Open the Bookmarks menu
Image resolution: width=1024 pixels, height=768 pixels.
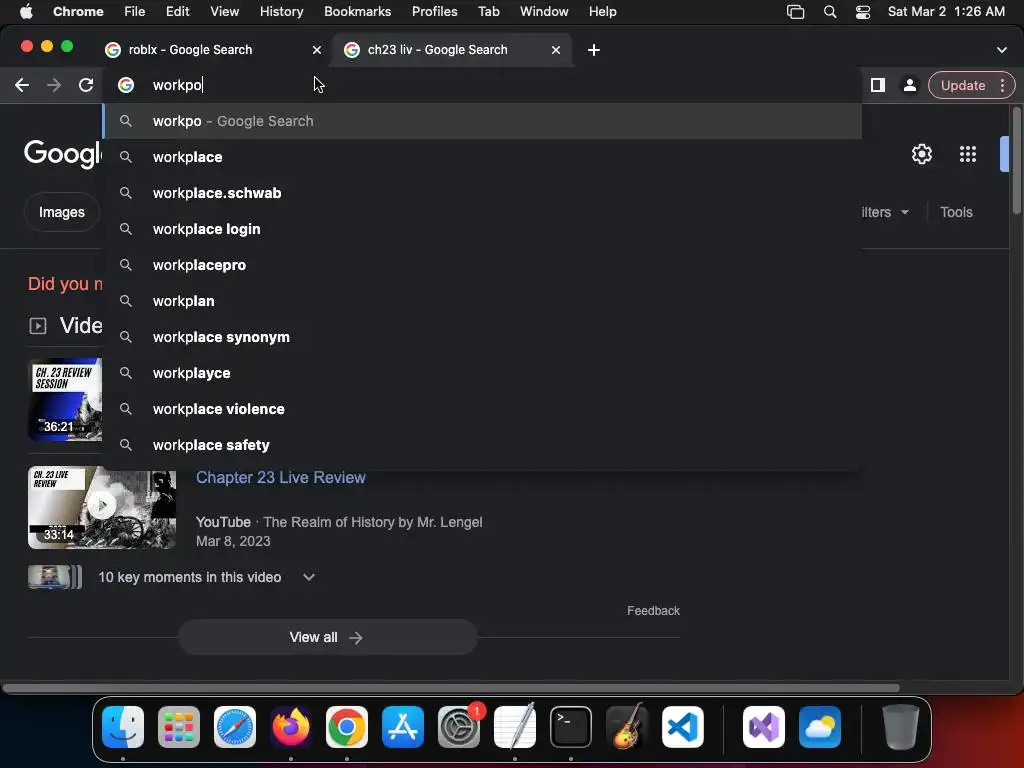coord(357,12)
